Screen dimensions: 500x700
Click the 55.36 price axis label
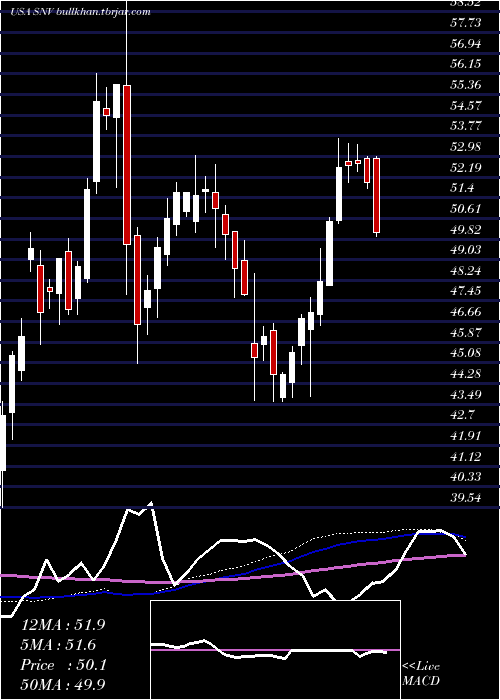coord(465,84)
